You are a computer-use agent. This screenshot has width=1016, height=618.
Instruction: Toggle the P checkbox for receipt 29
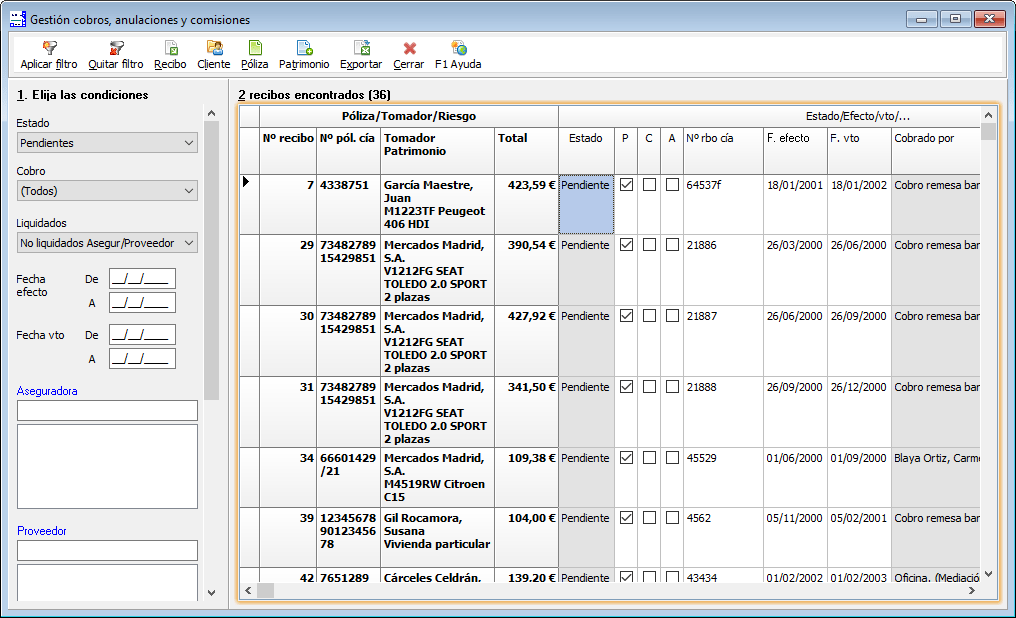click(x=627, y=245)
